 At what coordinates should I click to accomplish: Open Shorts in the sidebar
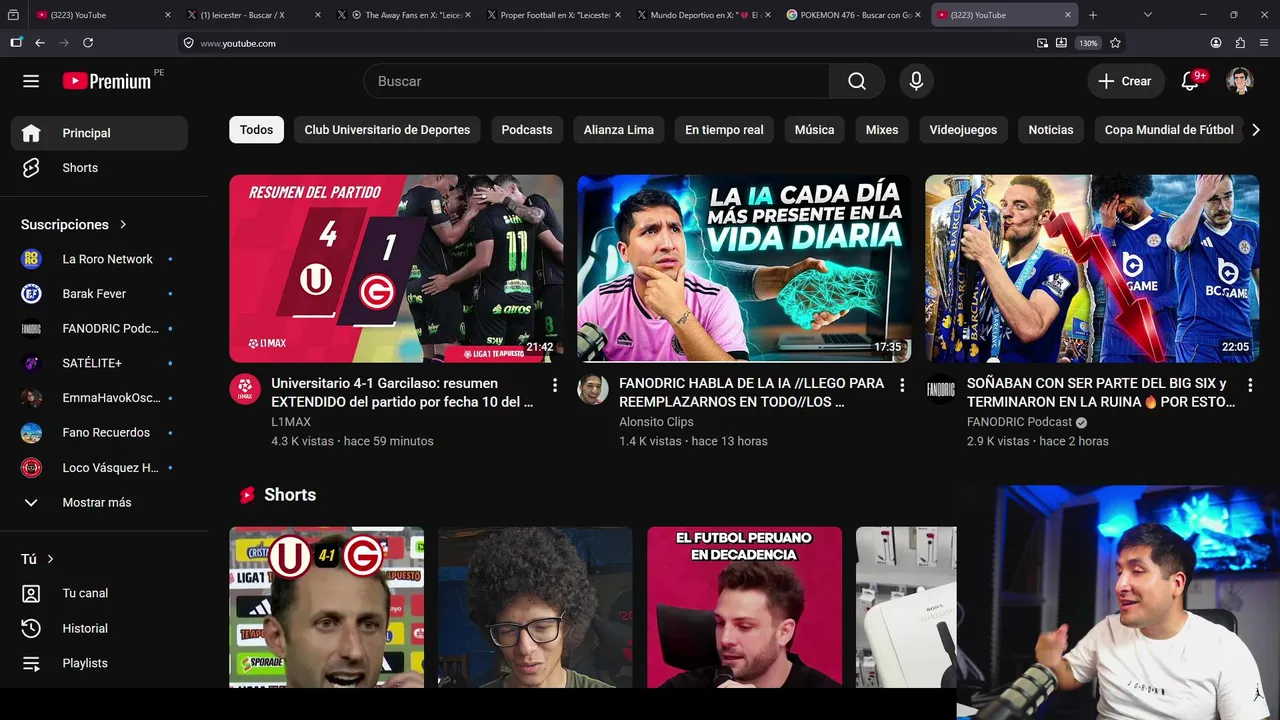point(99,168)
